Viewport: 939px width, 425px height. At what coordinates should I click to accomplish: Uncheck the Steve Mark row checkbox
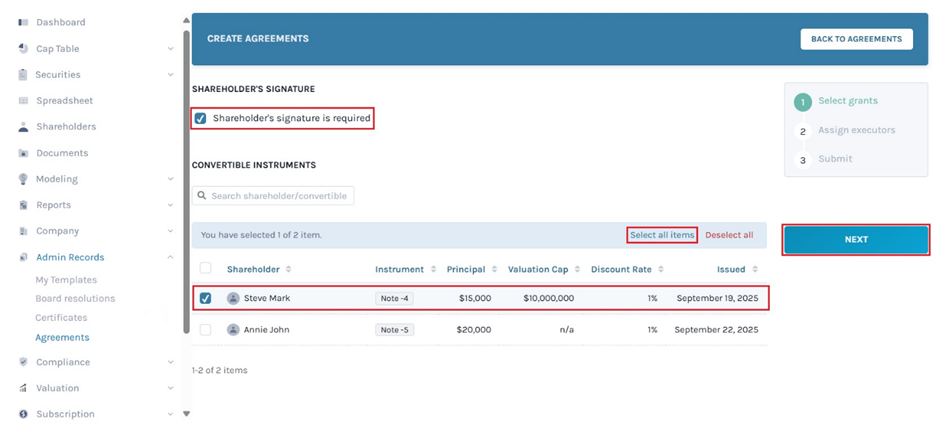pos(205,298)
